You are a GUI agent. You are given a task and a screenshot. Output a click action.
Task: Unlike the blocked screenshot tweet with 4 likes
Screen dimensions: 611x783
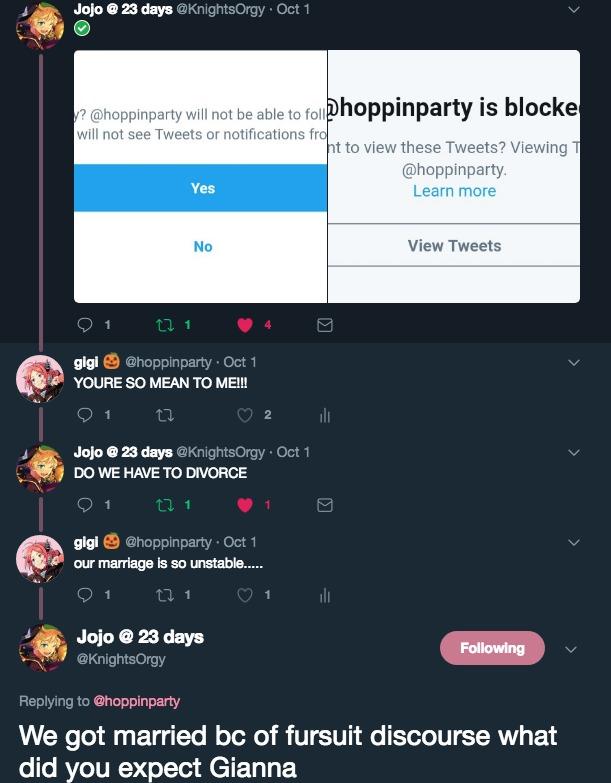click(245, 325)
